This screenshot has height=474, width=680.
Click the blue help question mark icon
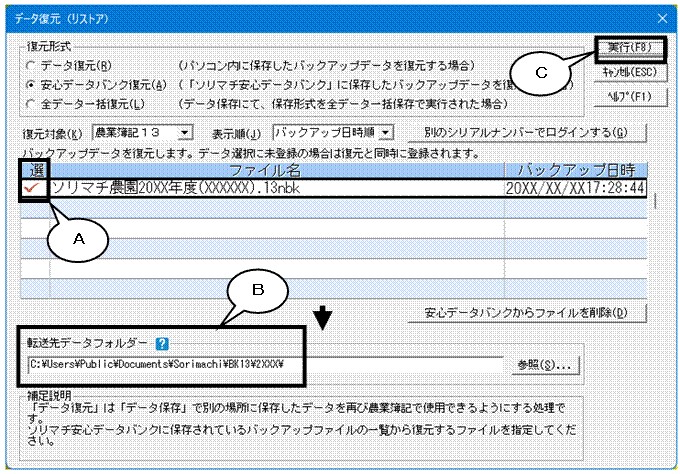(162, 344)
